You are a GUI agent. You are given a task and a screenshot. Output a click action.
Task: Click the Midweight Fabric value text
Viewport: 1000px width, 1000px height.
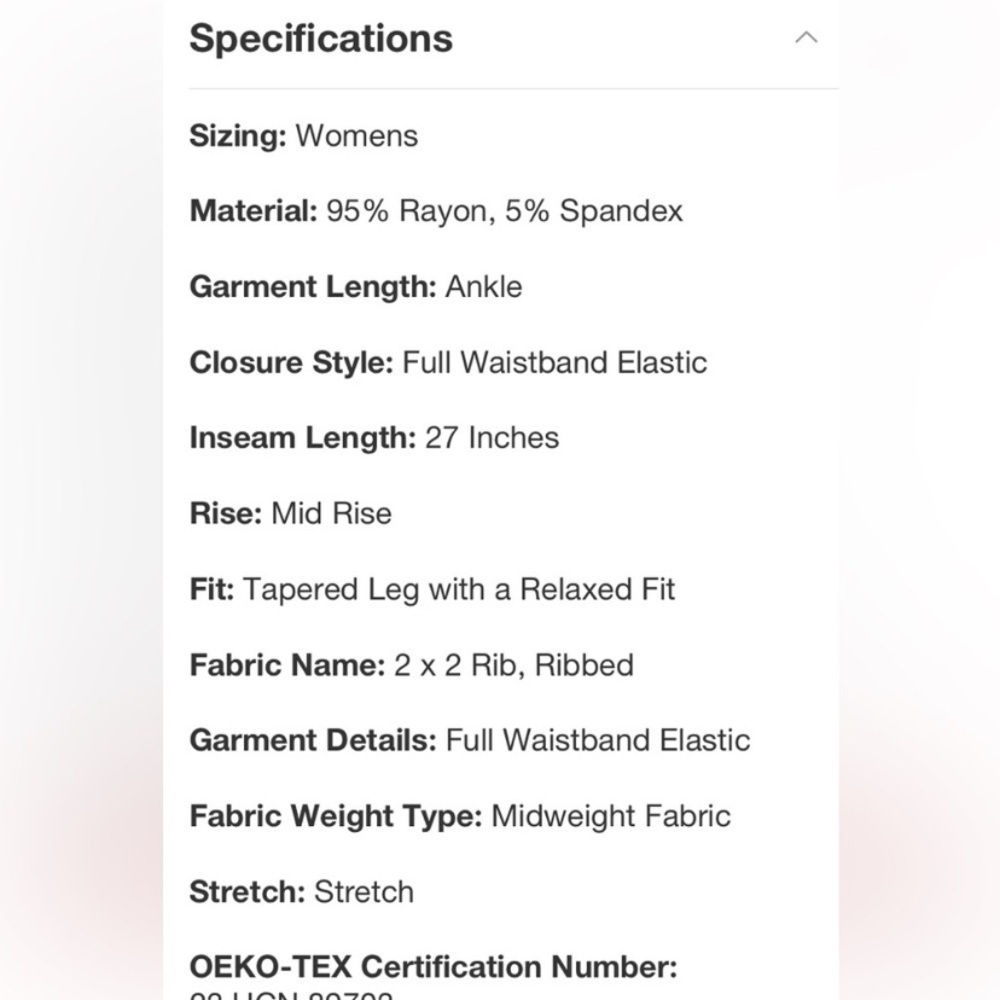tap(611, 816)
